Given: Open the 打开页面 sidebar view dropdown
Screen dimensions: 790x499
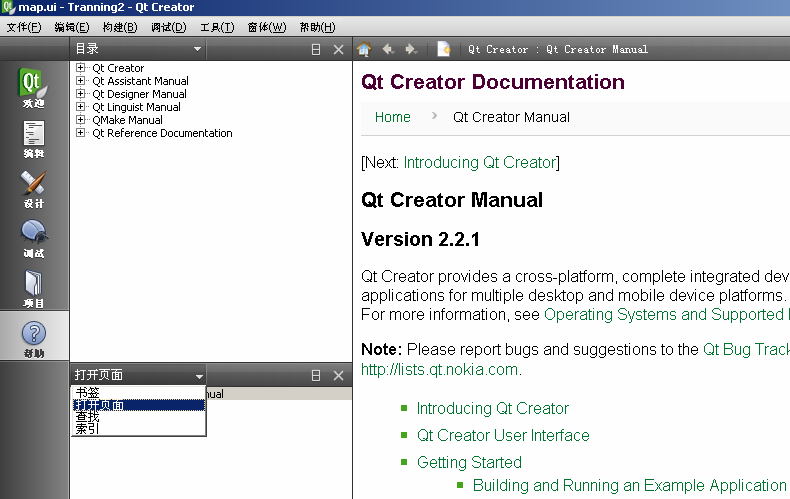Looking at the screenshot, I should click(x=138, y=376).
